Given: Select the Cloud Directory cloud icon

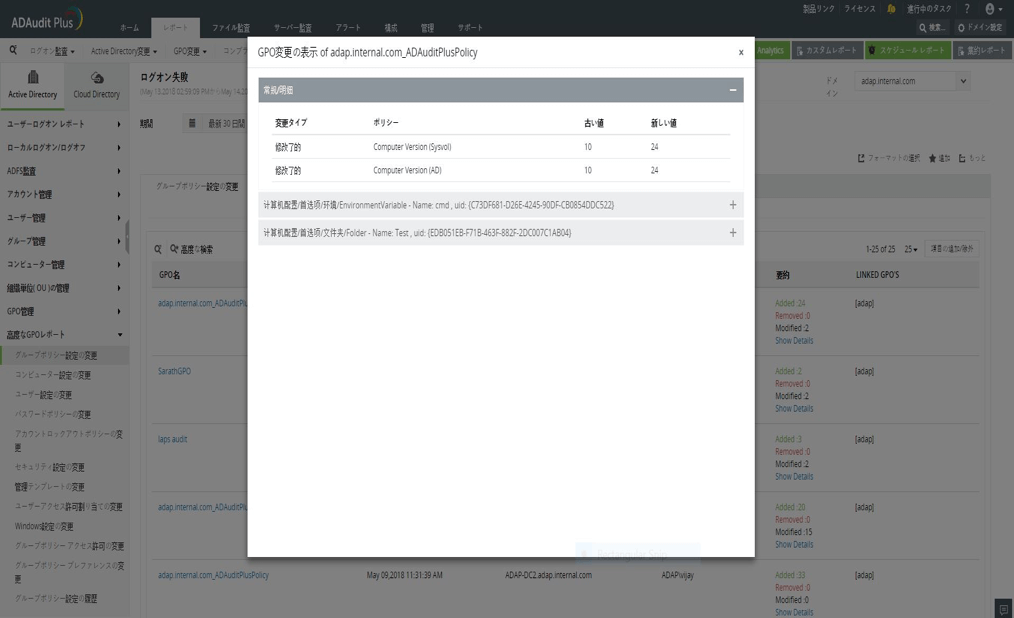Looking at the screenshot, I should pyautogui.click(x=97, y=78).
